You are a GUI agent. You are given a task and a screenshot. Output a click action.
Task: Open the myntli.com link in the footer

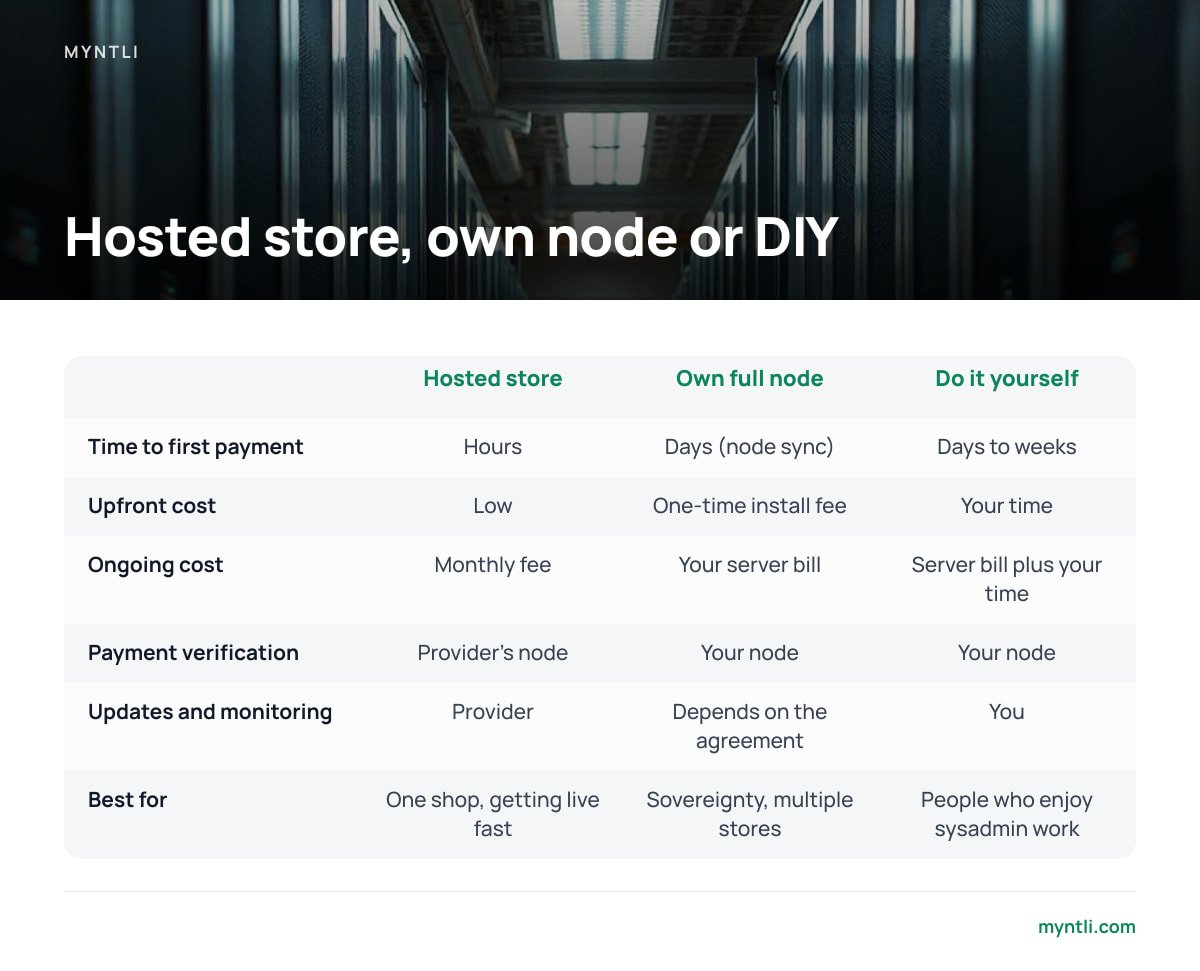click(1087, 927)
